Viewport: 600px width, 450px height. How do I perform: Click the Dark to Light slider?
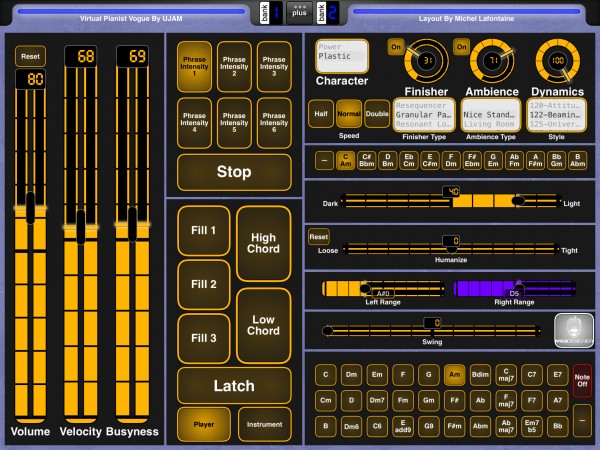coord(452,201)
